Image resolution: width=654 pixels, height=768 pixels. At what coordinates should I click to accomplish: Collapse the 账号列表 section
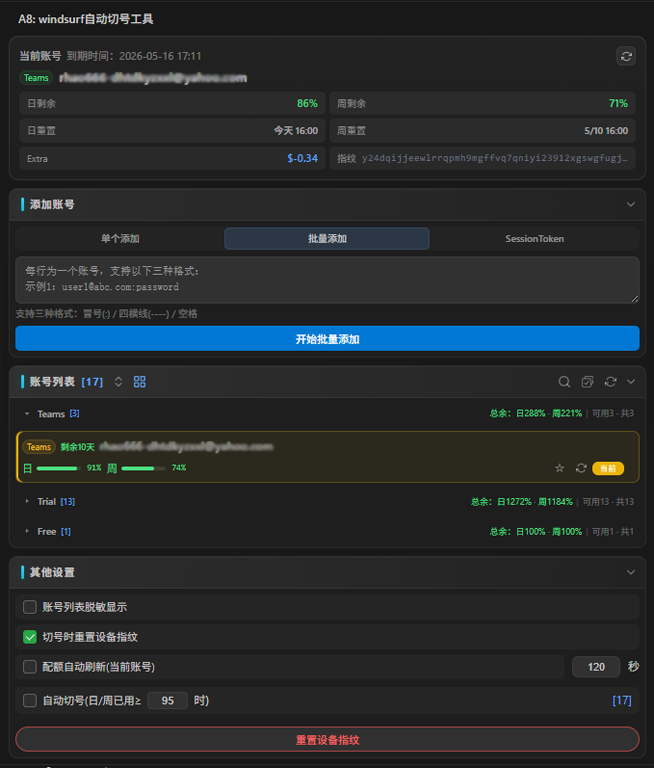tap(631, 382)
